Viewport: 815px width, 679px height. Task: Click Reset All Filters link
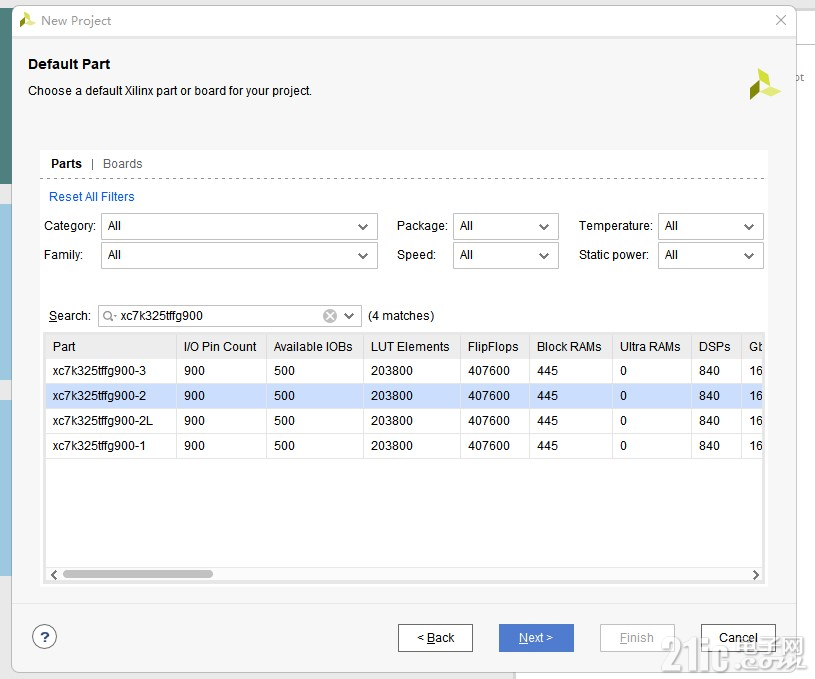coord(91,197)
